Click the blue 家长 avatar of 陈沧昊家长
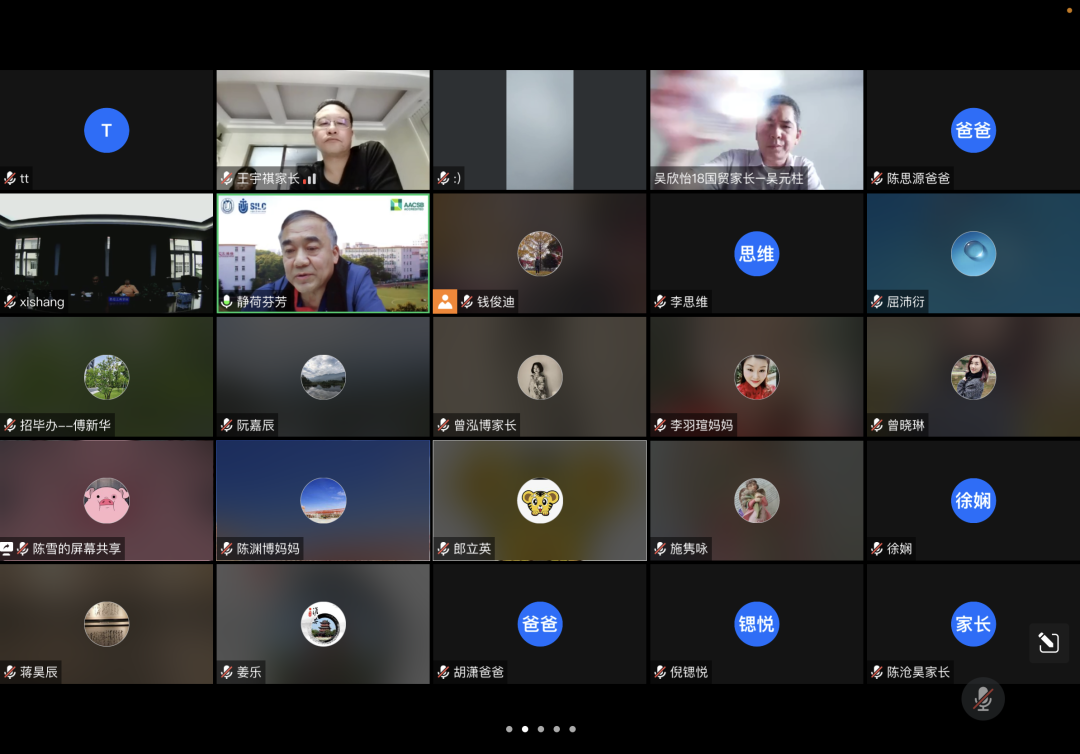The height and width of the screenshot is (754, 1080). 972,624
